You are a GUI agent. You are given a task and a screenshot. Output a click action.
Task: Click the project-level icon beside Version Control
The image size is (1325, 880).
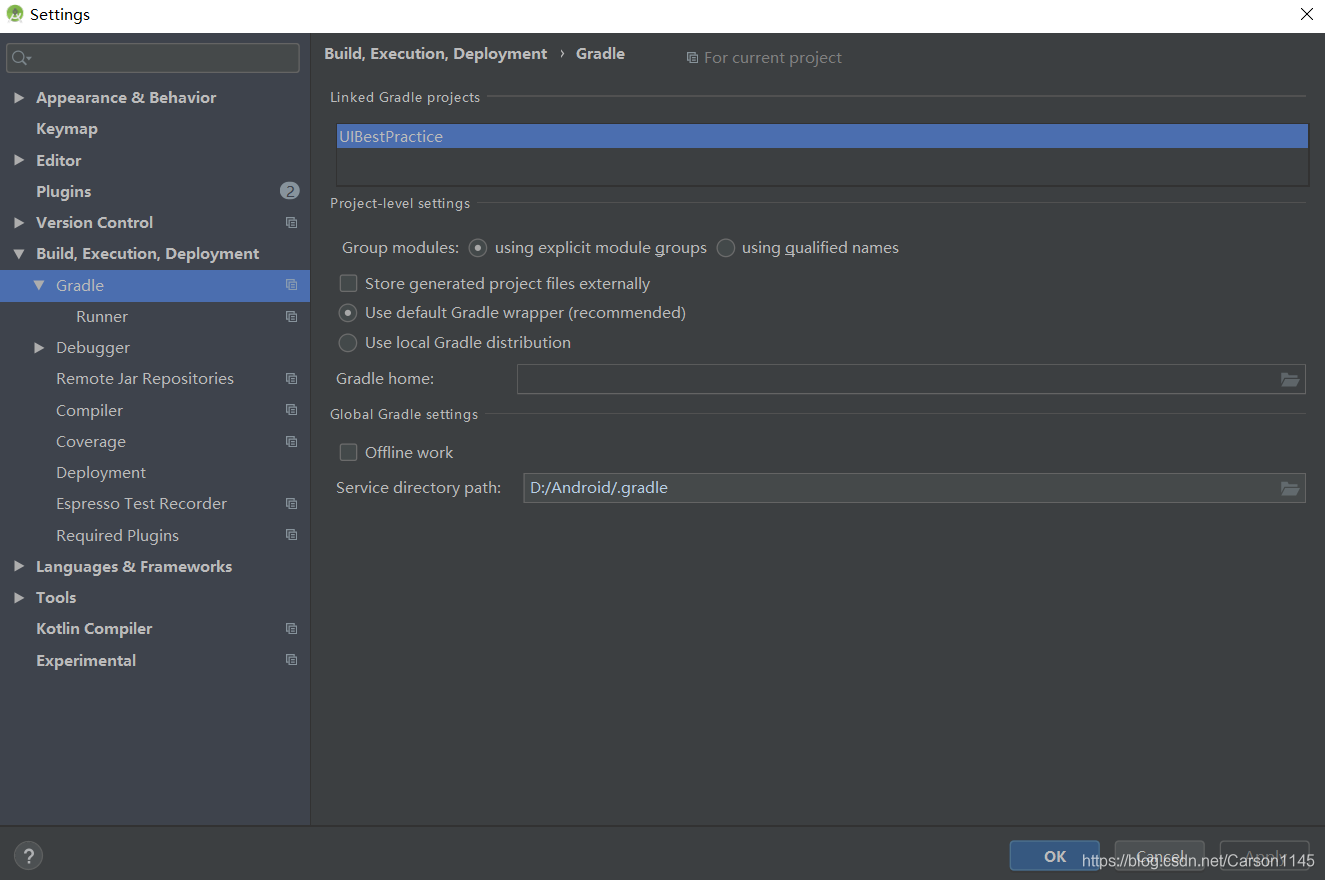click(x=291, y=222)
